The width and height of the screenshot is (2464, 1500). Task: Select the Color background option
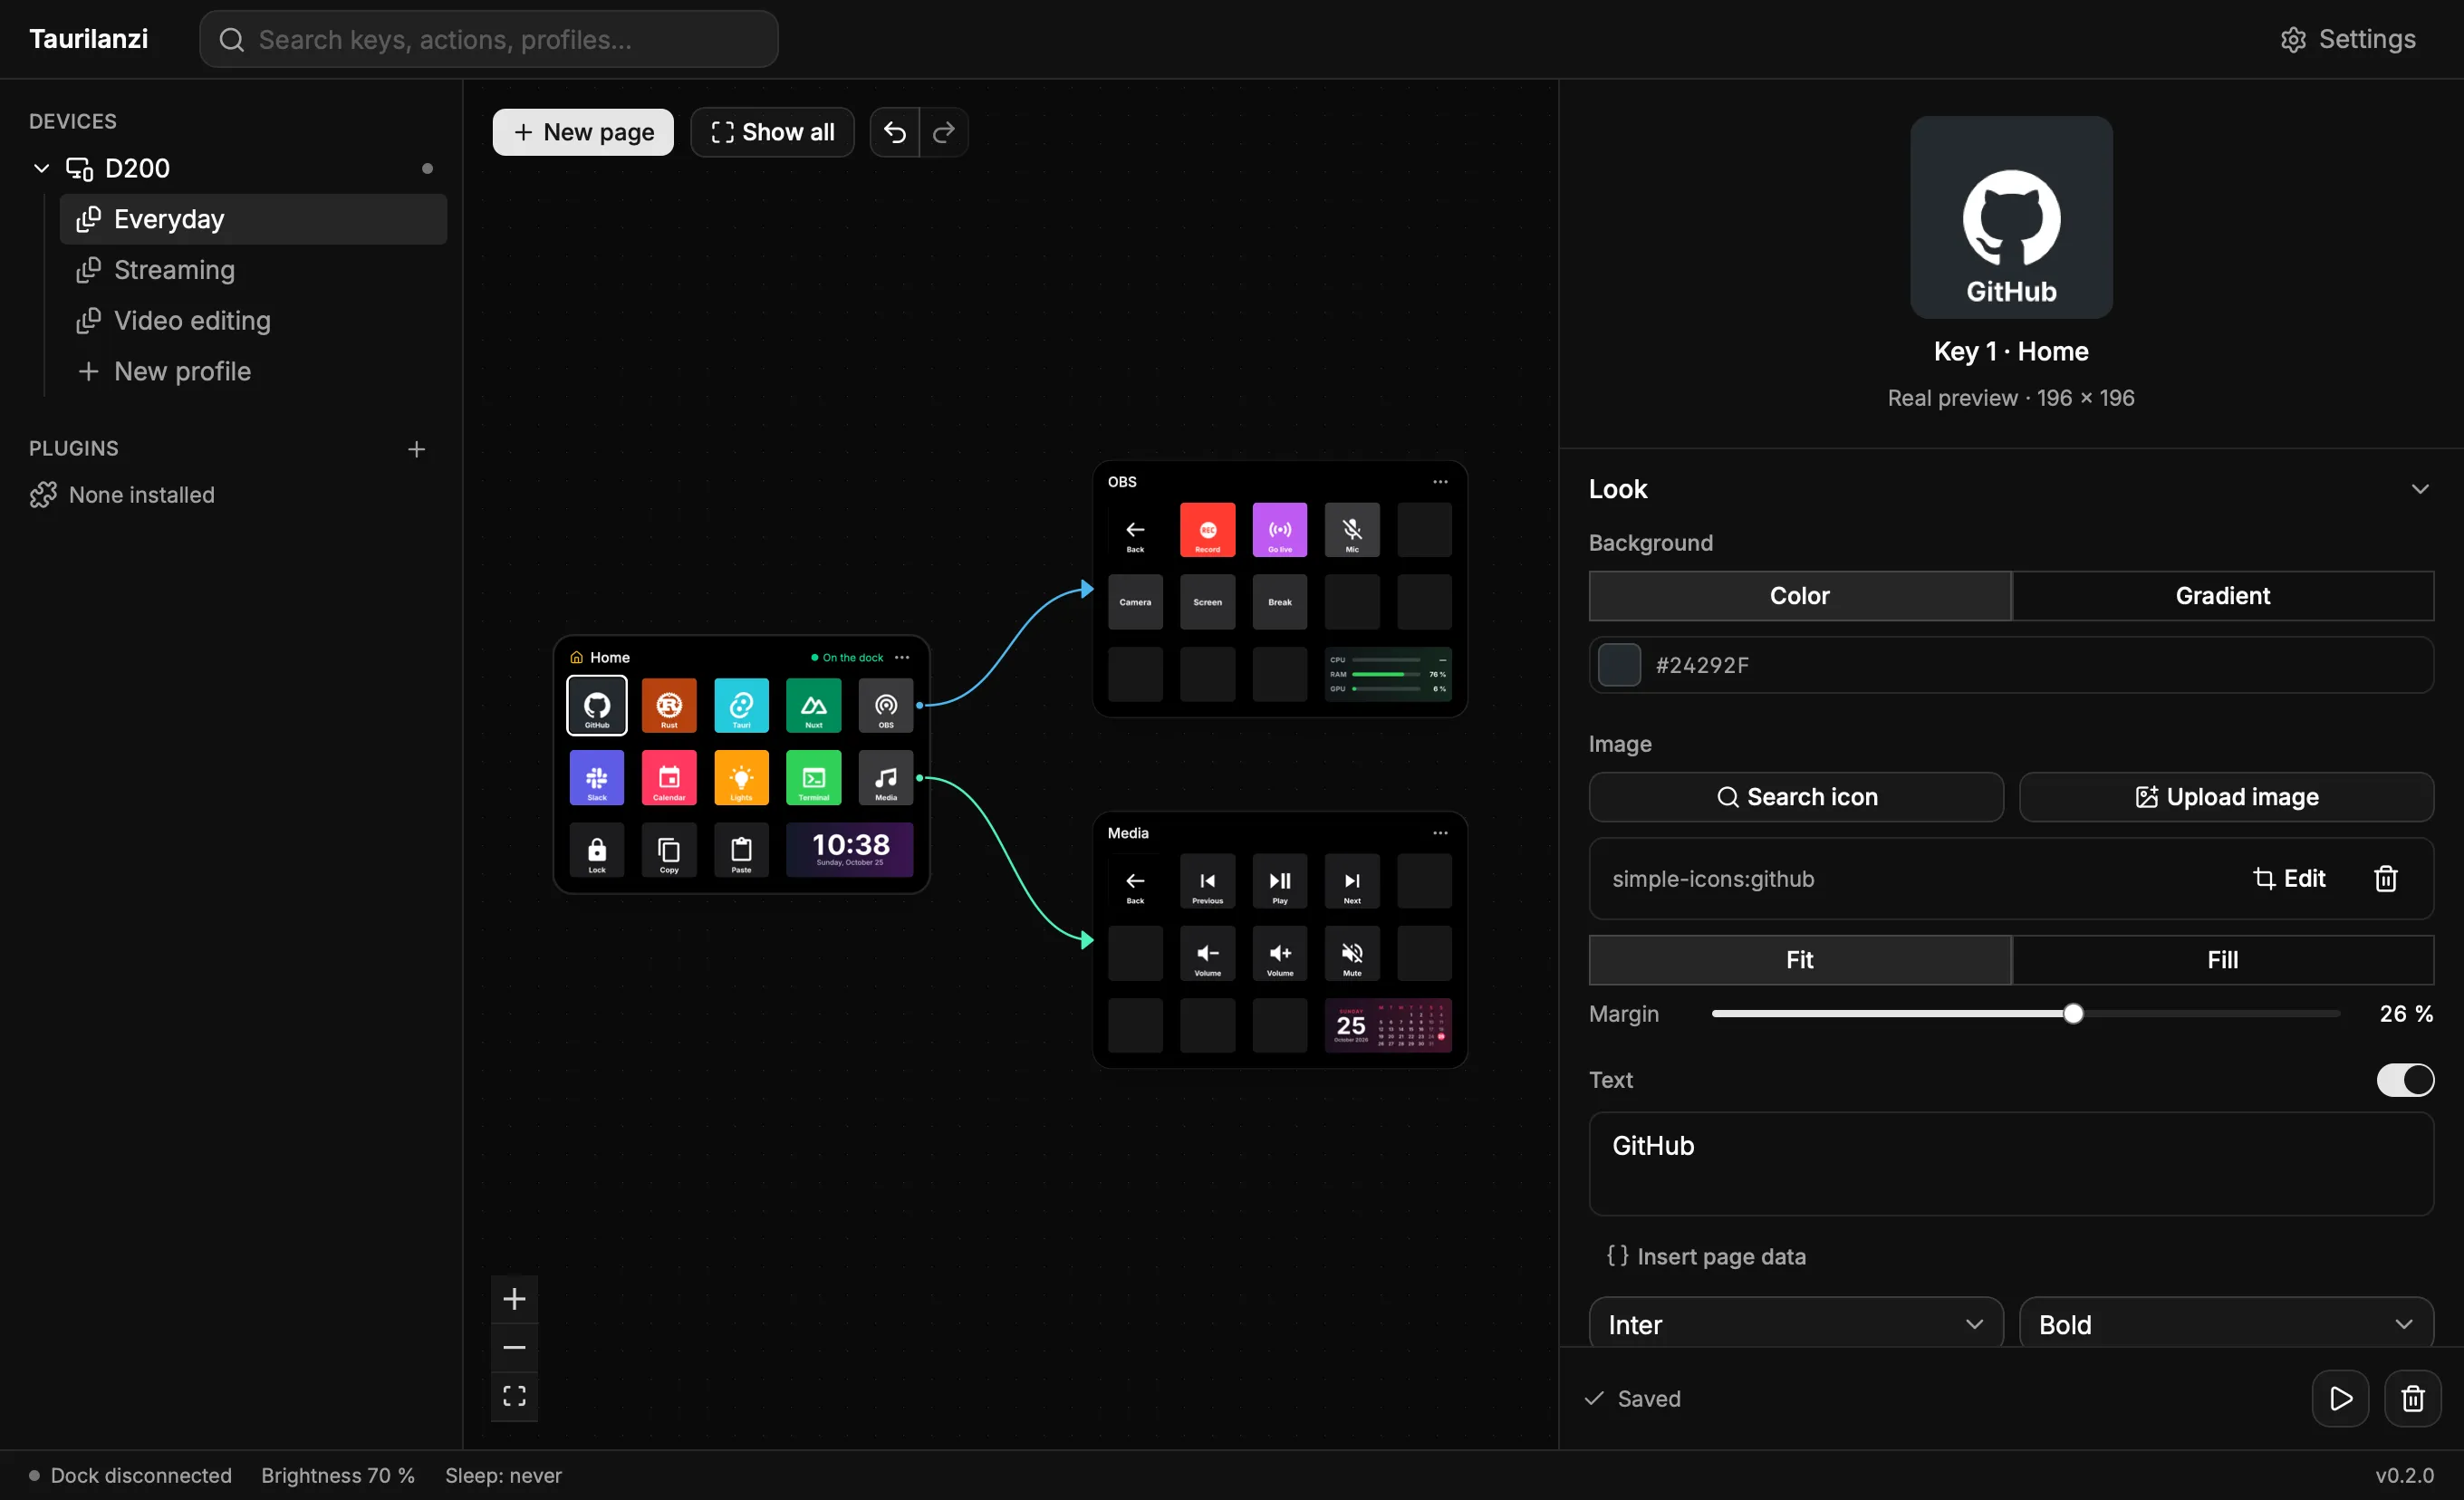[1800, 596]
